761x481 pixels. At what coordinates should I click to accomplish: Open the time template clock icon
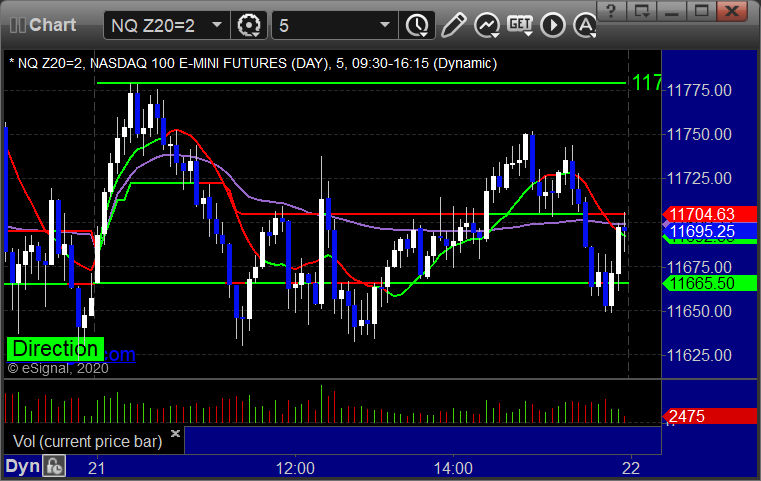(x=417, y=25)
